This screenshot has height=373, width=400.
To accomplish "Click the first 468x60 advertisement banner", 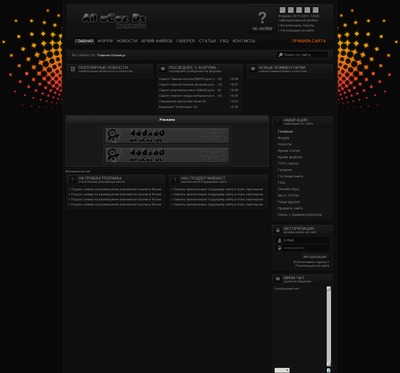I will 167,136.
